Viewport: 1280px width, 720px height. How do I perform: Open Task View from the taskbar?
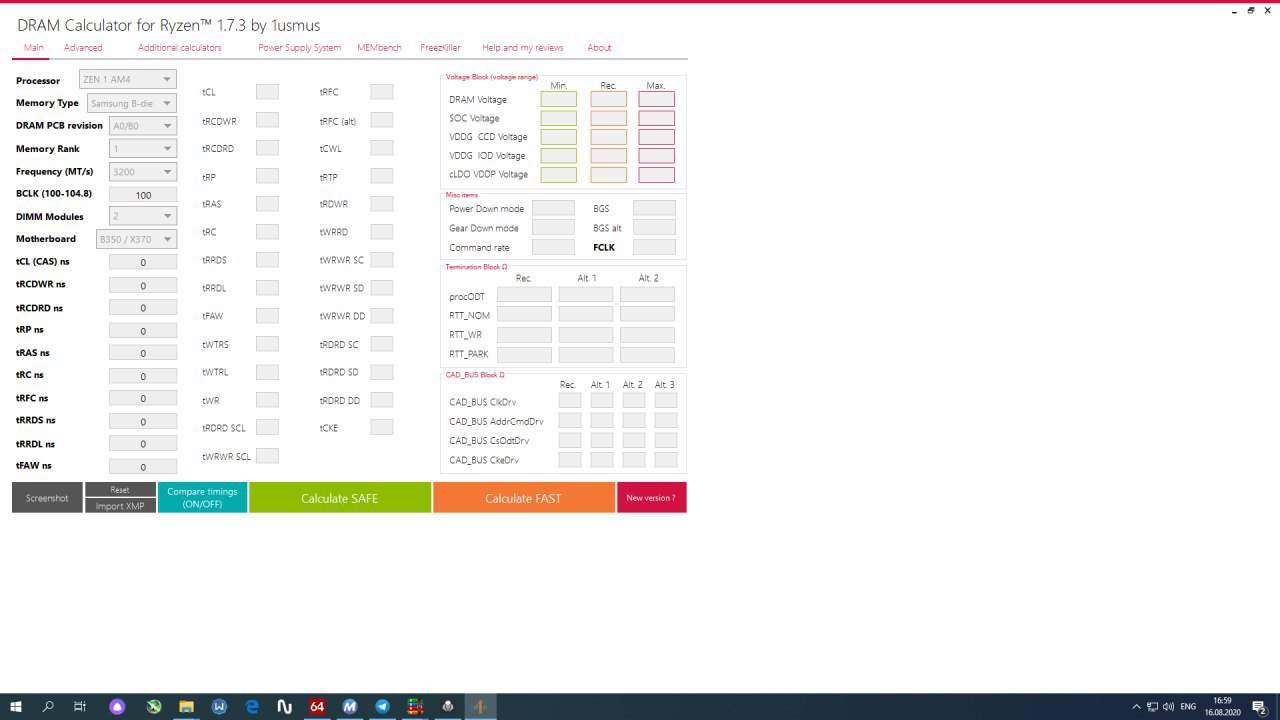80,706
